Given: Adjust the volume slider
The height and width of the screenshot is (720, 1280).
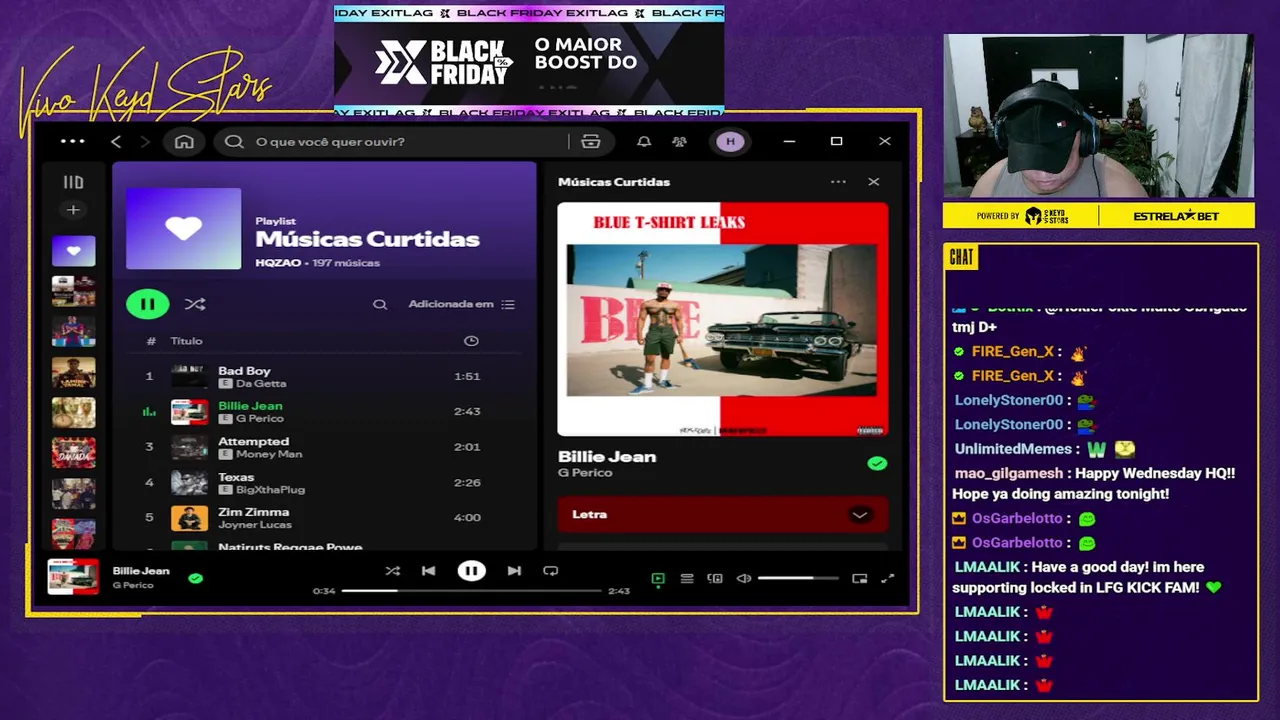Looking at the screenshot, I should tap(798, 578).
